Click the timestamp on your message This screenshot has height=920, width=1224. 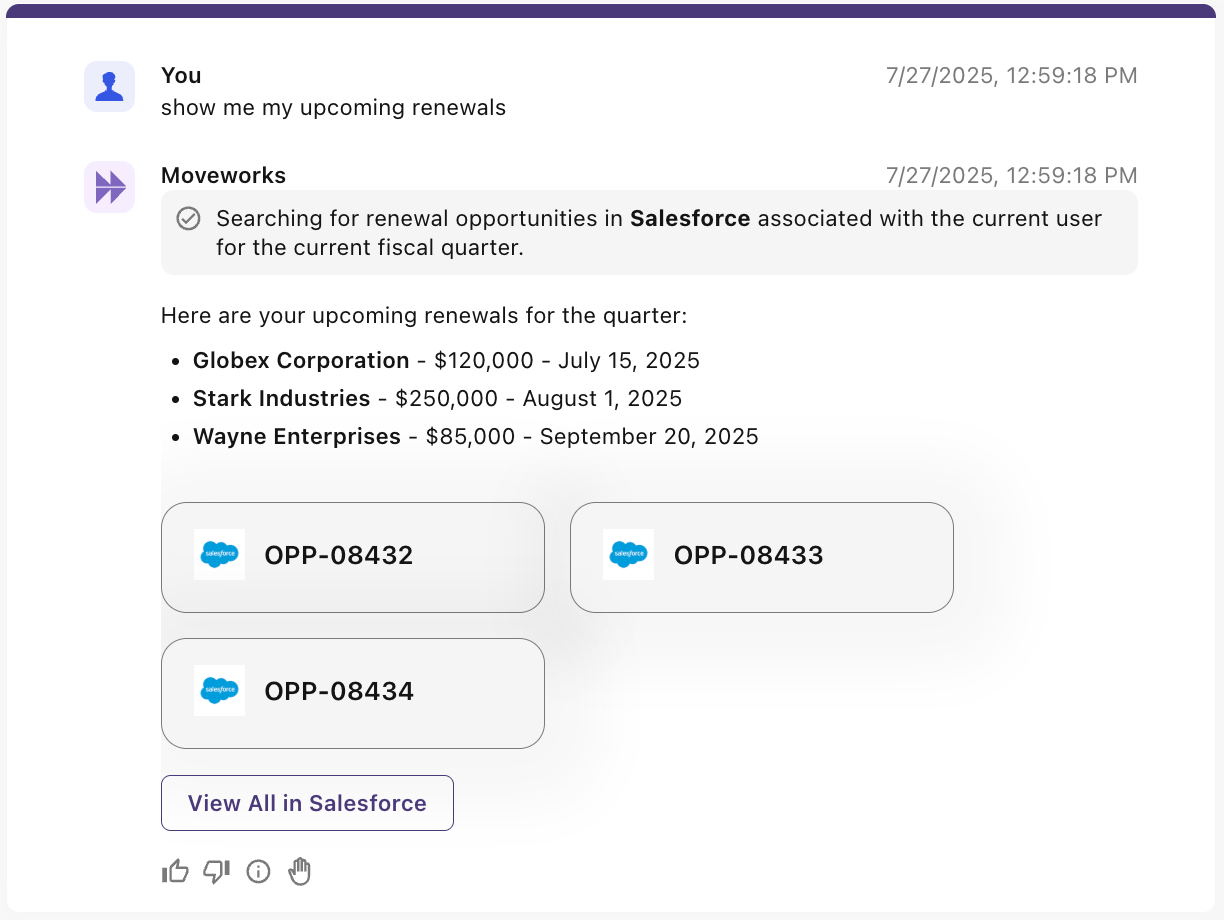click(x=1011, y=76)
